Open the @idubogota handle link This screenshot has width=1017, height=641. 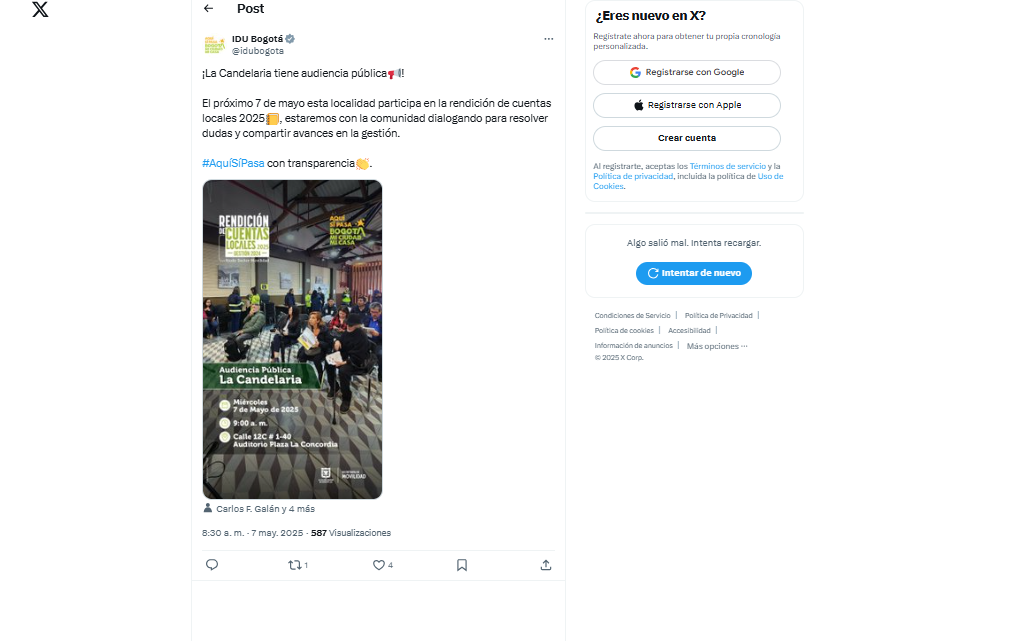[x=258, y=51]
